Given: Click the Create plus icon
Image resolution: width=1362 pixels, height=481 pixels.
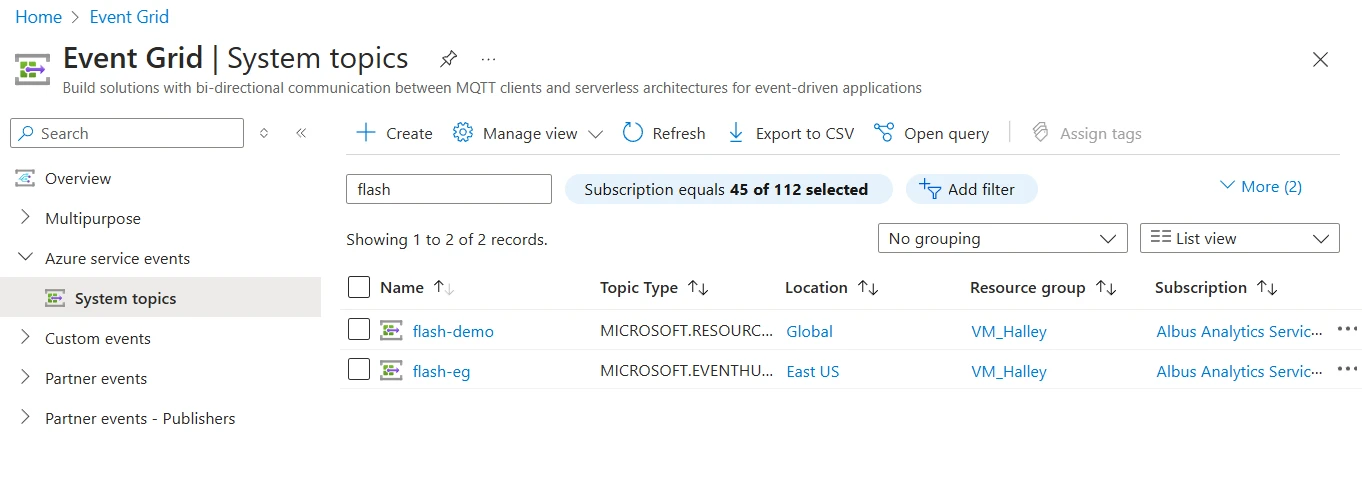Looking at the screenshot, I should coord(366,133).
